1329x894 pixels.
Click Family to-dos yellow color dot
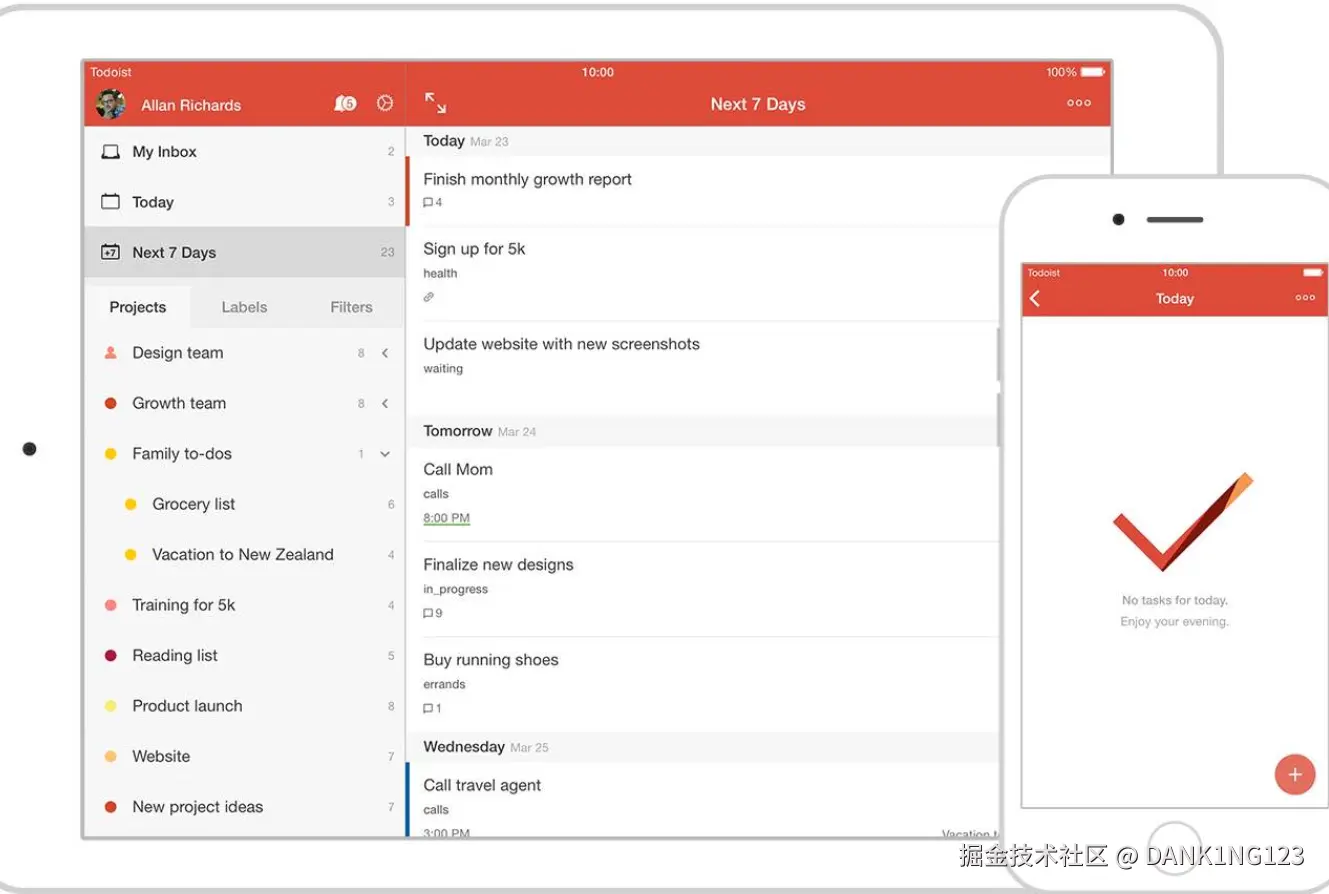[x=110, y=454]
